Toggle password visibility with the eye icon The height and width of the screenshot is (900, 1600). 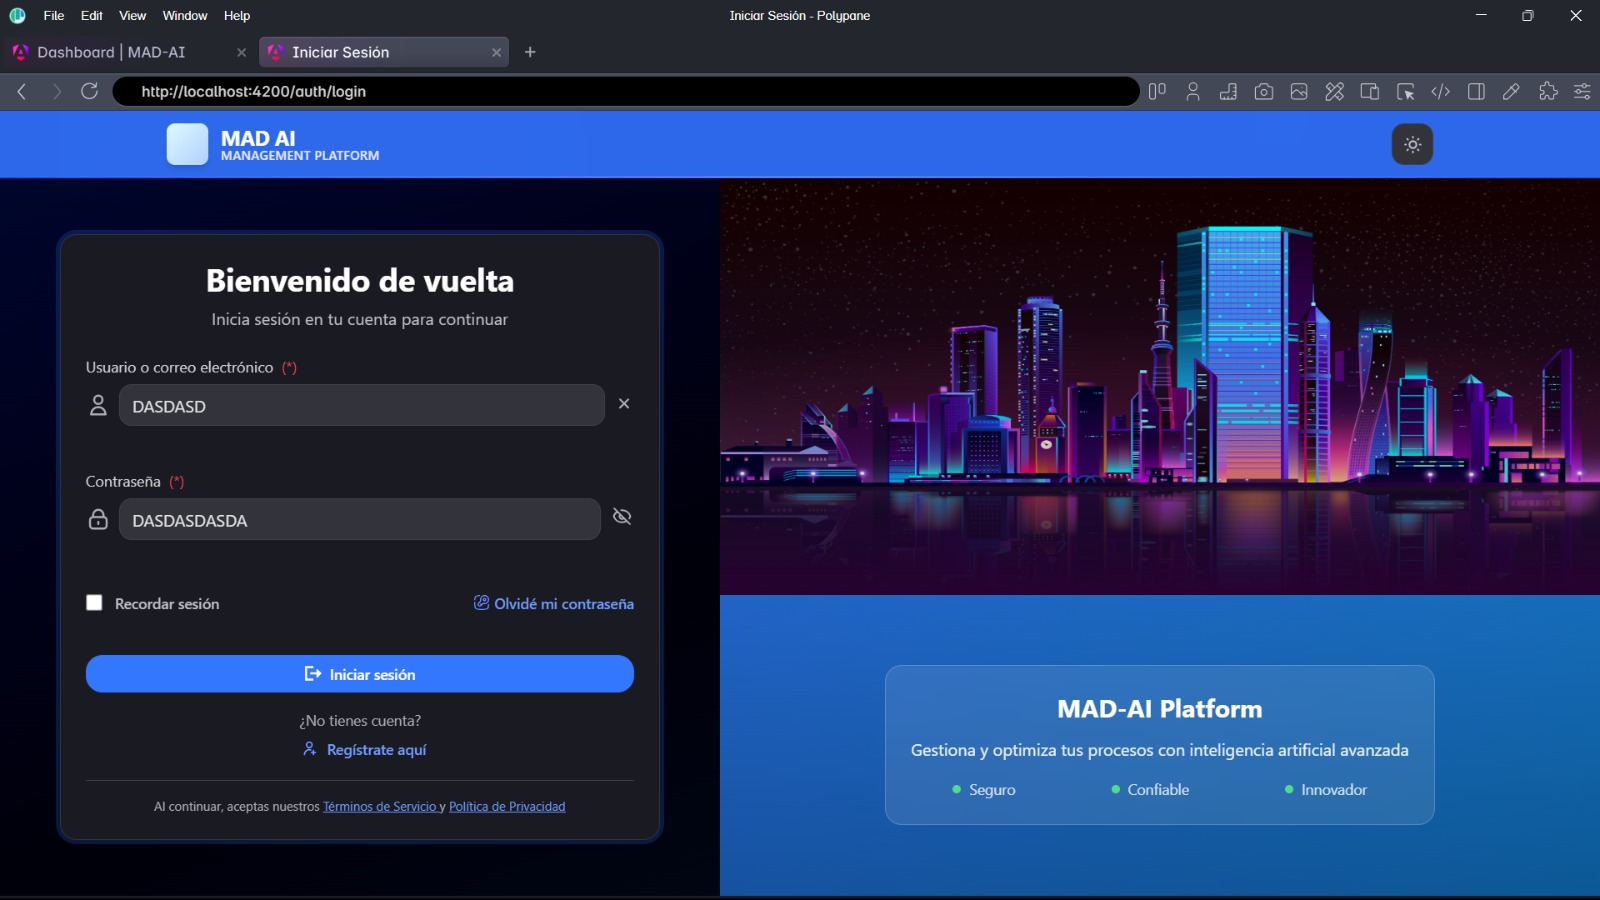[x=622, y=518]
